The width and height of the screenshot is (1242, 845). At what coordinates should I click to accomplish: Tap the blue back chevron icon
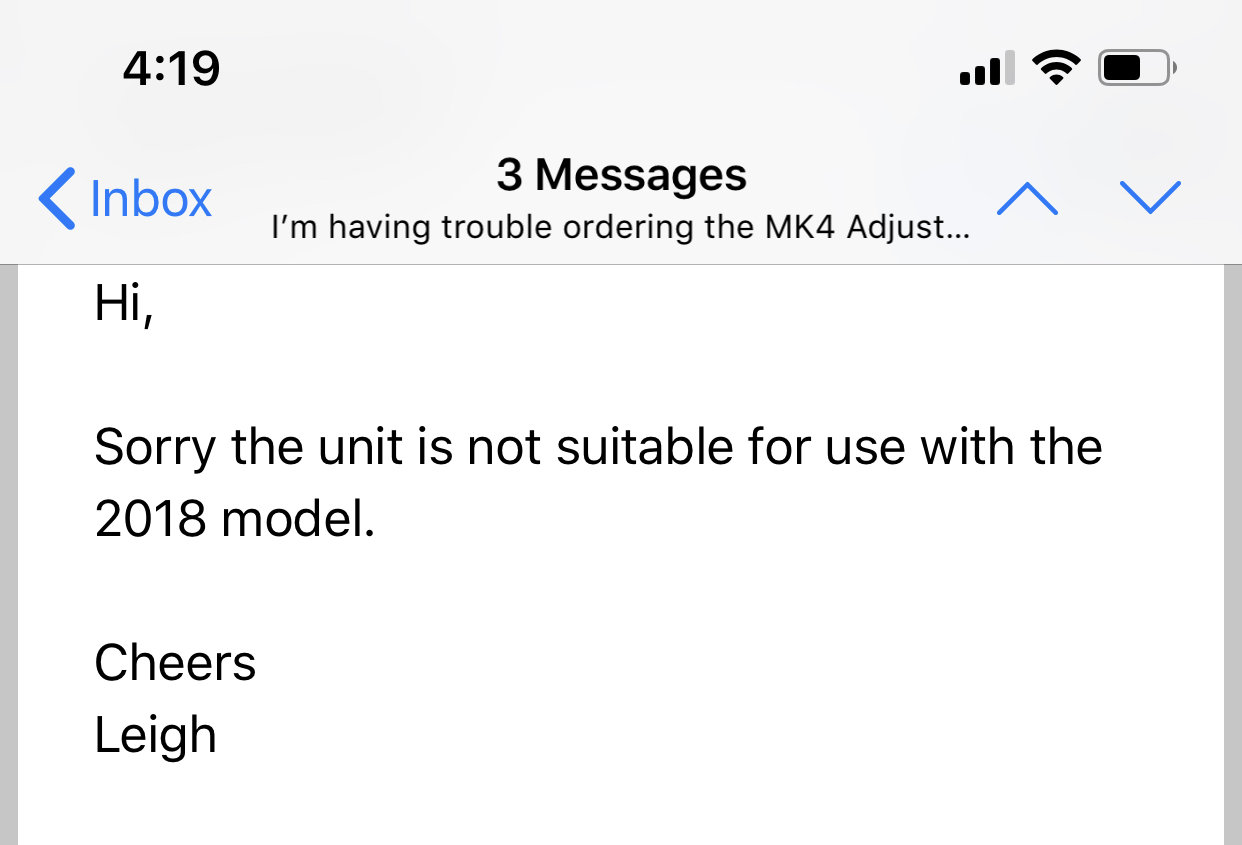point(56,198)
